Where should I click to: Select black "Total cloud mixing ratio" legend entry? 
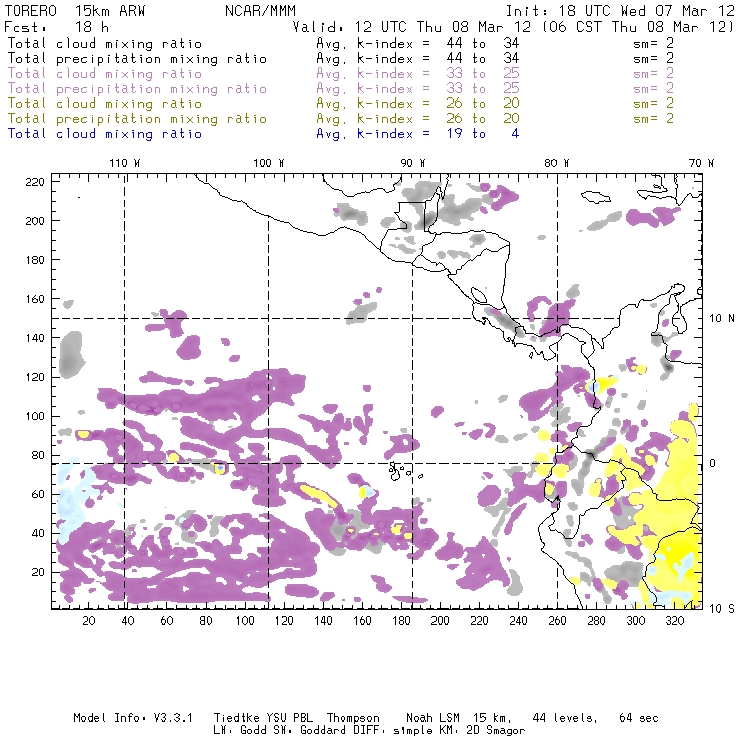105,44
